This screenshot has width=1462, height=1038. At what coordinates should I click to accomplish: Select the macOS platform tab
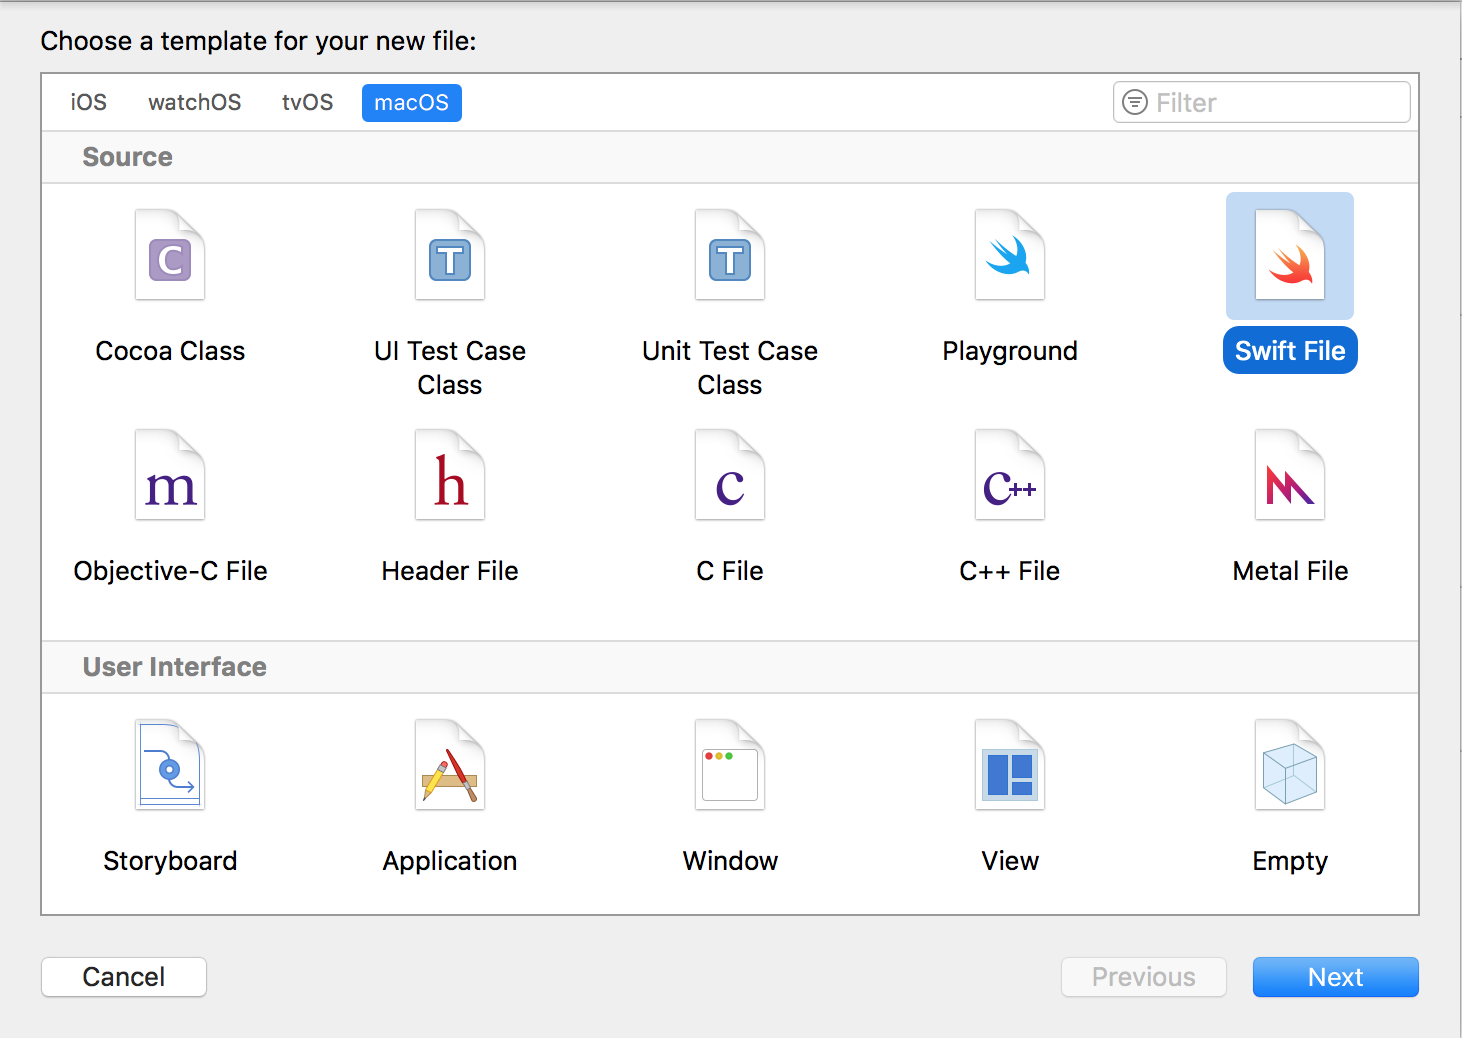pos(411,102)
